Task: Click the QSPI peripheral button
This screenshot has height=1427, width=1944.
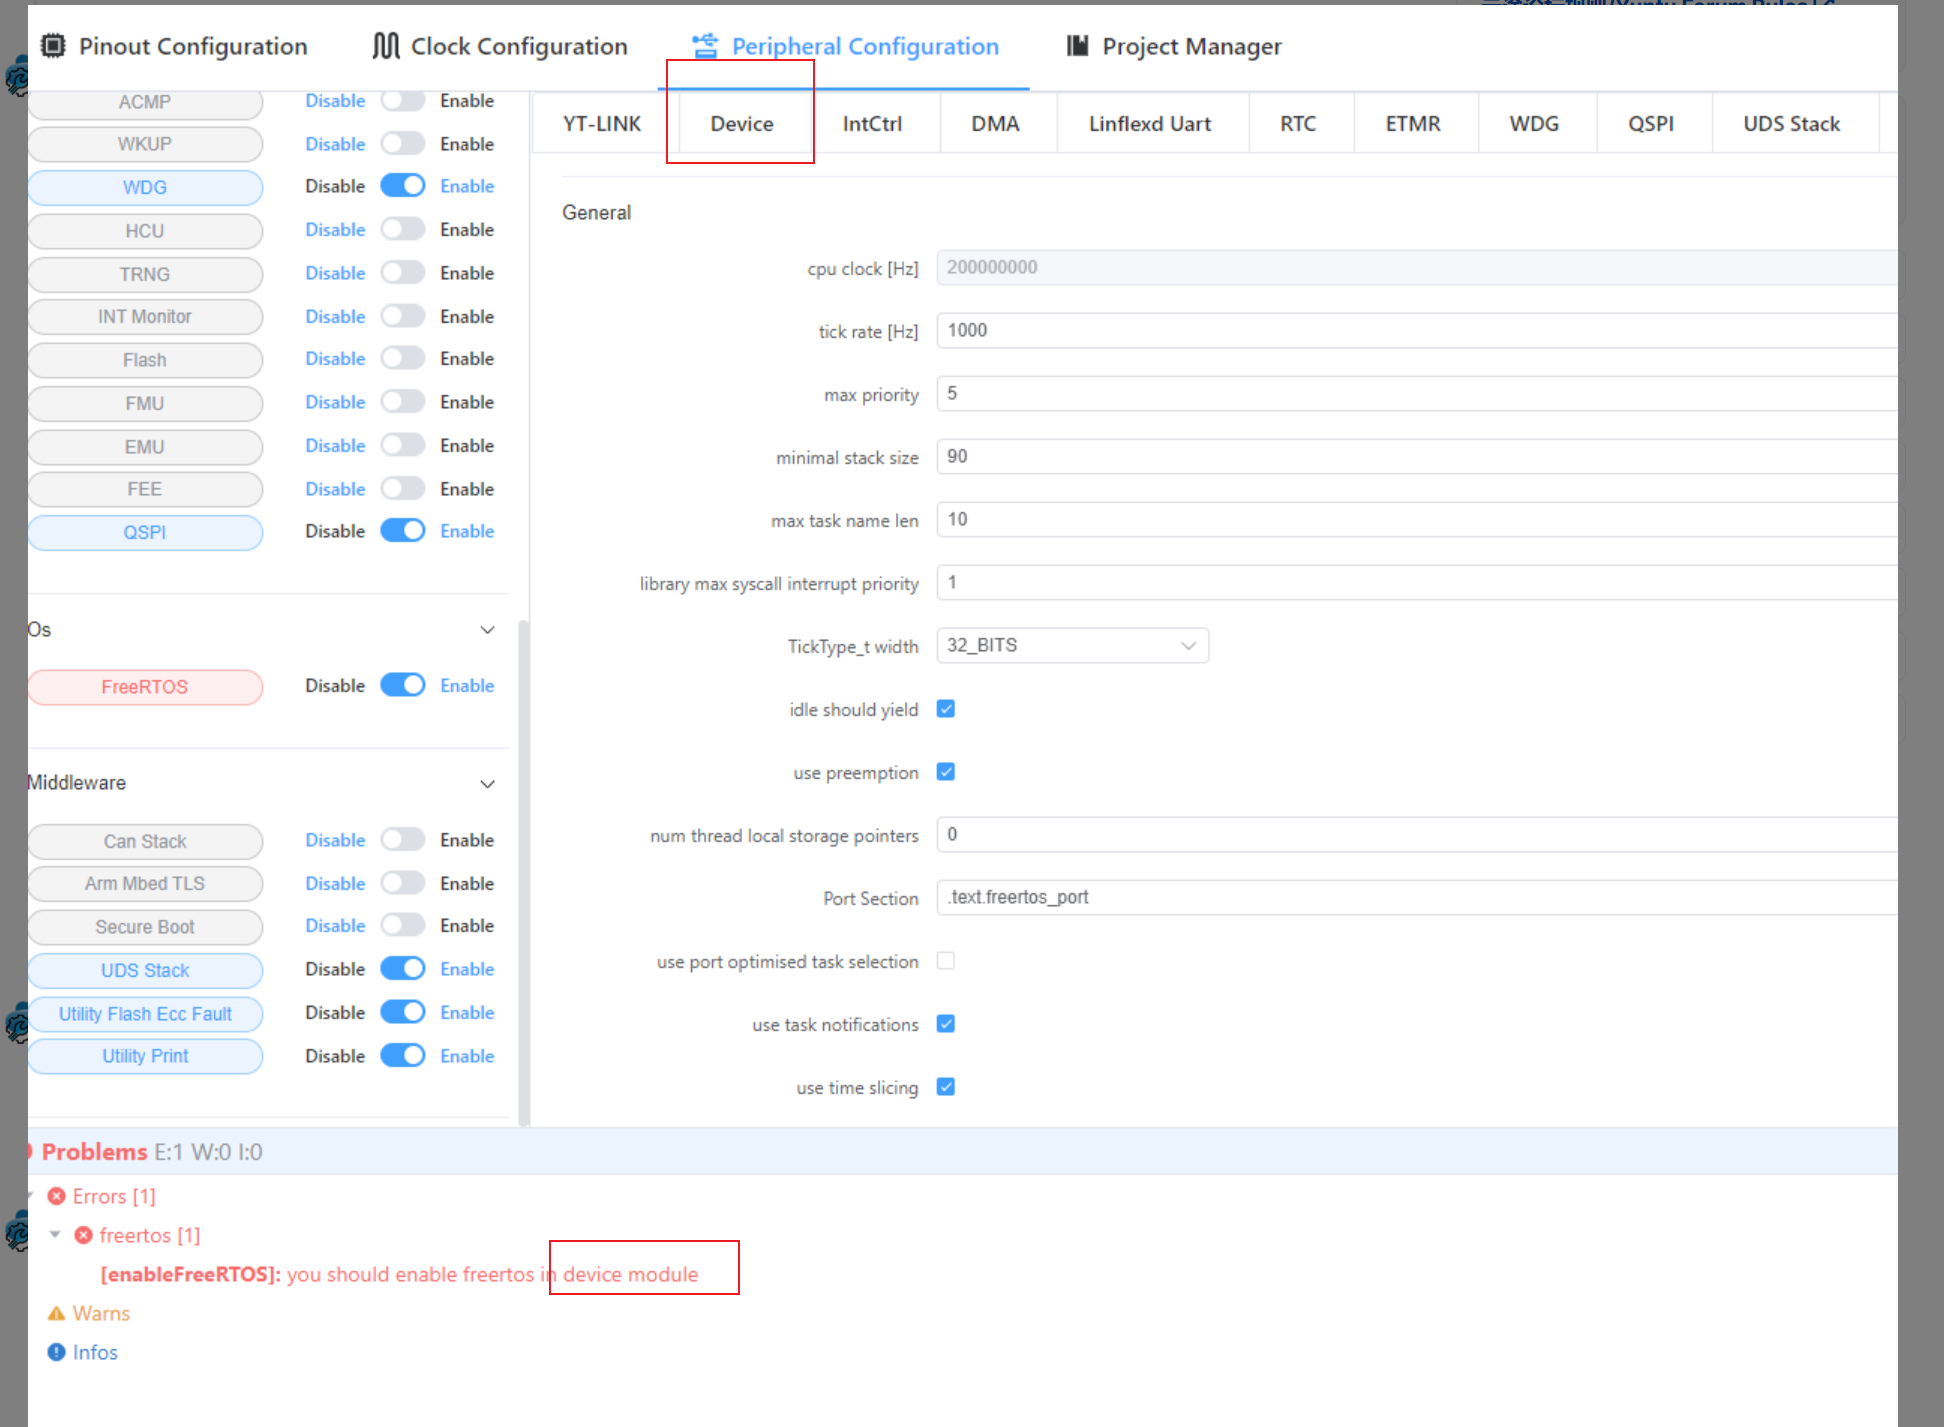Action: (145, 532)
